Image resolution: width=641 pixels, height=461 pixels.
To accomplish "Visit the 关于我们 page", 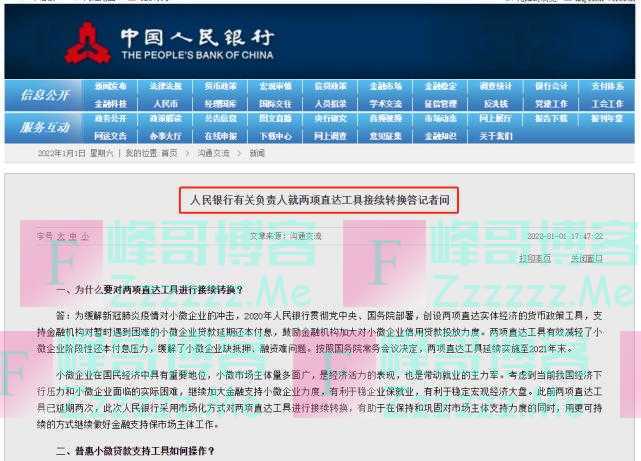I will point(495,136).
